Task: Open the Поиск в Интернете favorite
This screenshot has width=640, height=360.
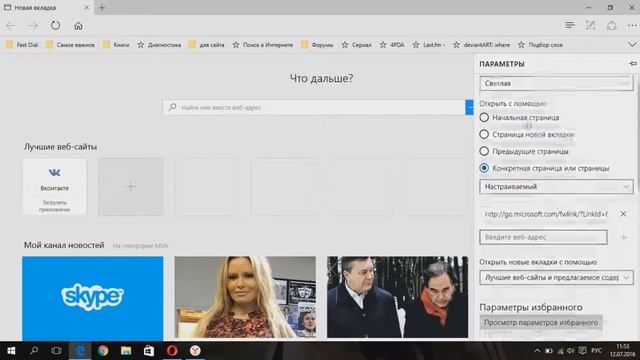Action: point(262,45)
